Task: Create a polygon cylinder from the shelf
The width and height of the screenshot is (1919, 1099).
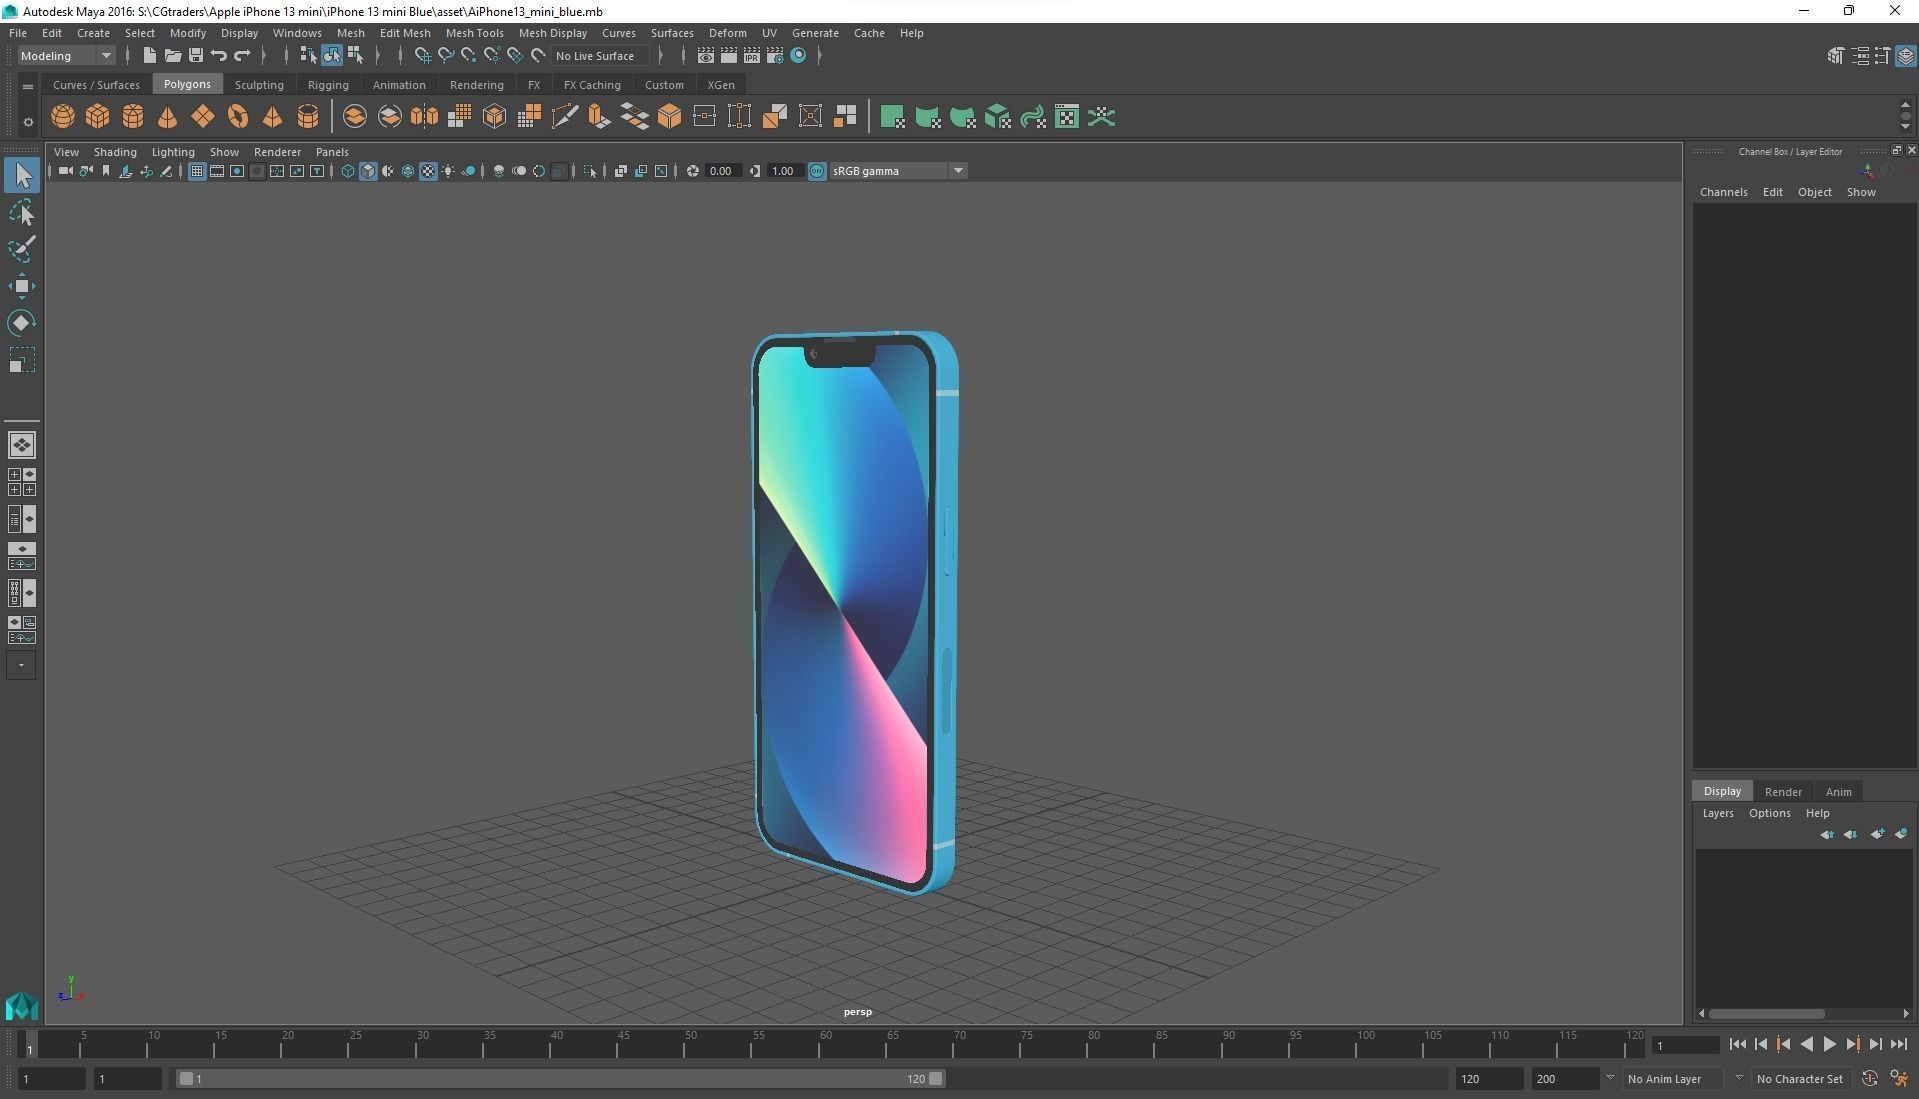Action: pyautogui.click(x=133, y=117)
